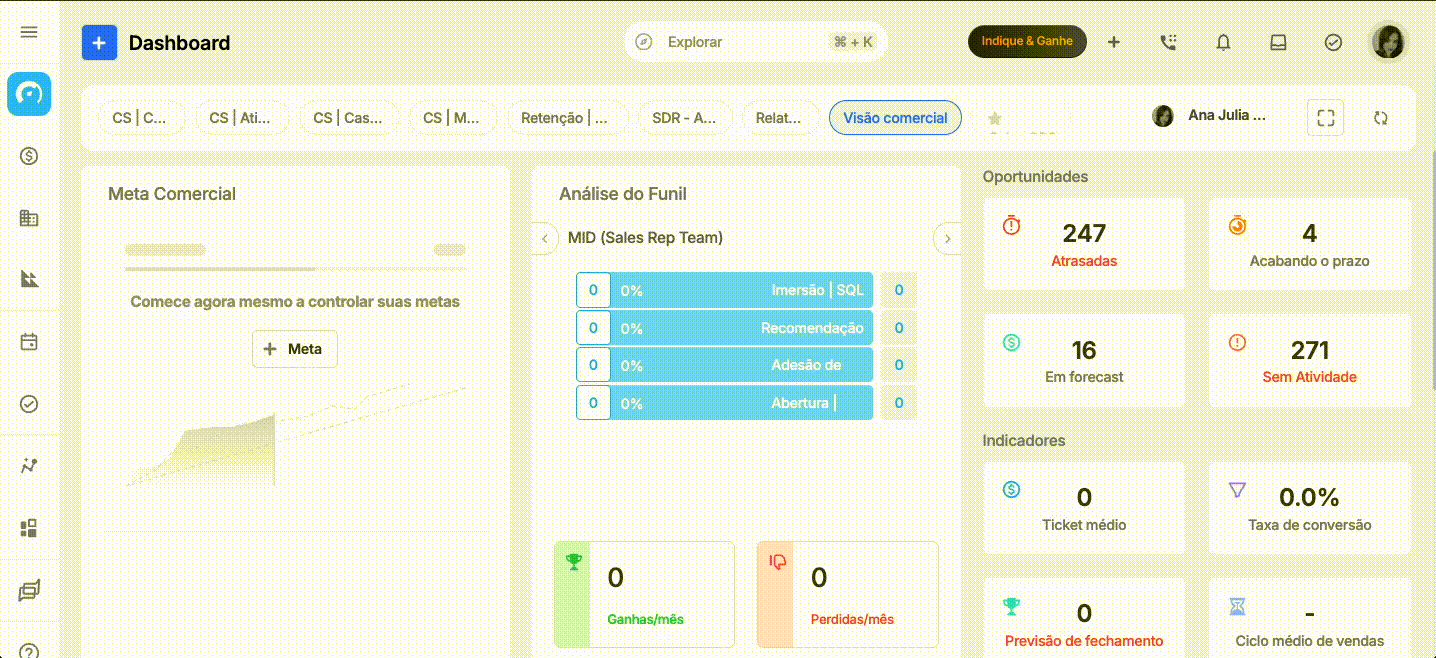Click the refresh dashboard icon
The image size is (1436, 658).
[x=1381, y=117]
